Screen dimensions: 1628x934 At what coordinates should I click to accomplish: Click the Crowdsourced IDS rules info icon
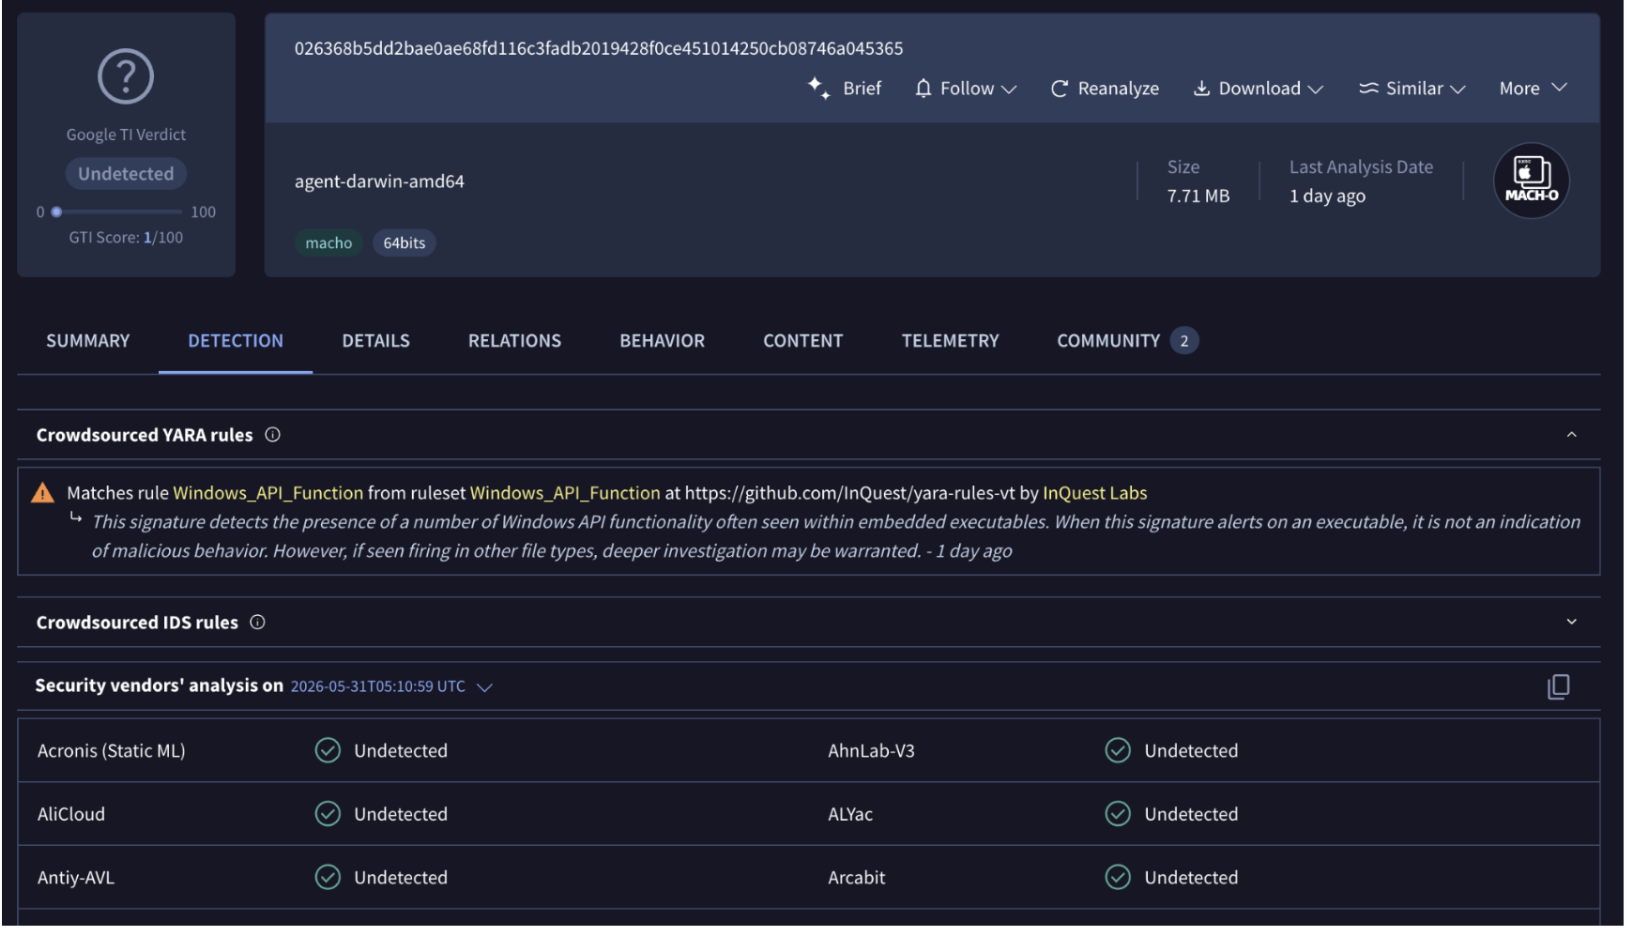(x=258, y=622)
